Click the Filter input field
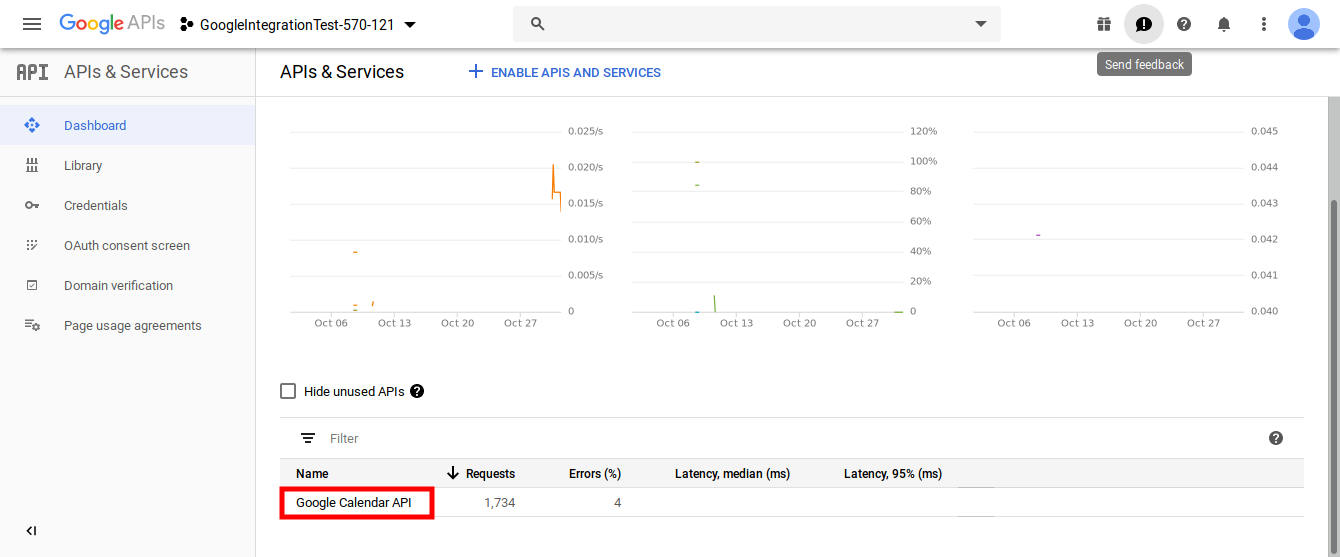 pos(600,438)
